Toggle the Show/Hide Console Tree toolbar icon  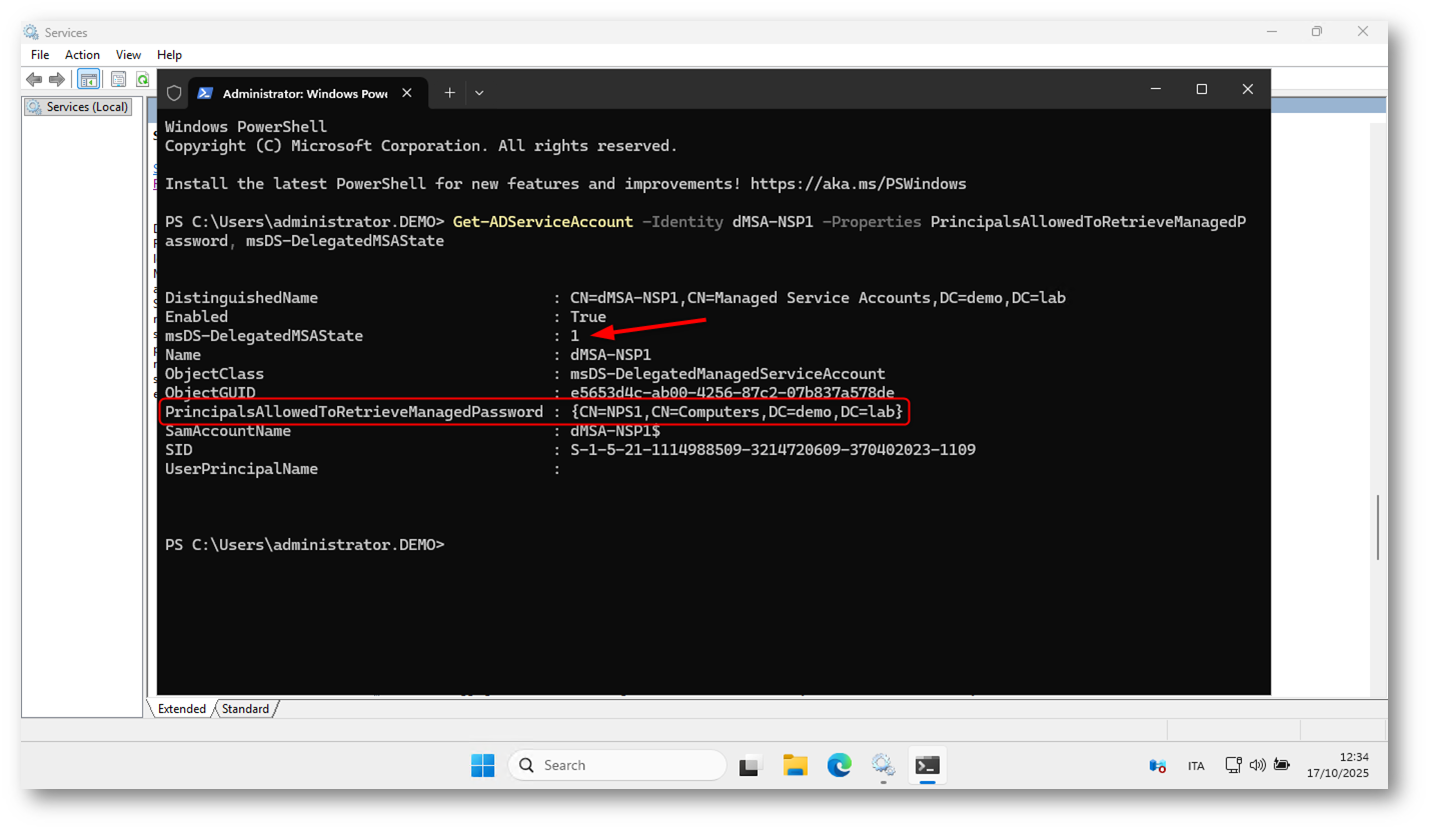tap(89, 79)
